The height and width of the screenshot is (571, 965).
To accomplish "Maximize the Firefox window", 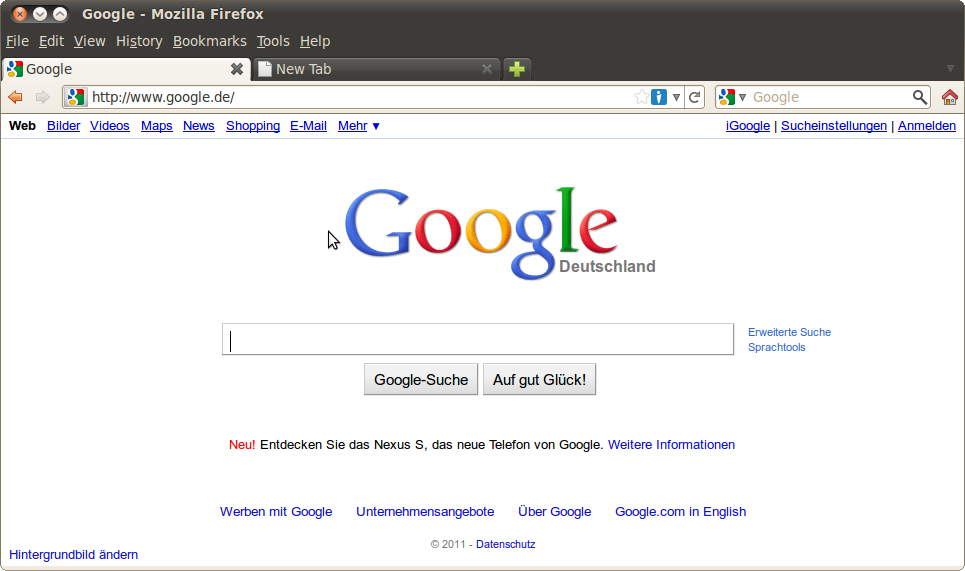I will click(60, 14).
